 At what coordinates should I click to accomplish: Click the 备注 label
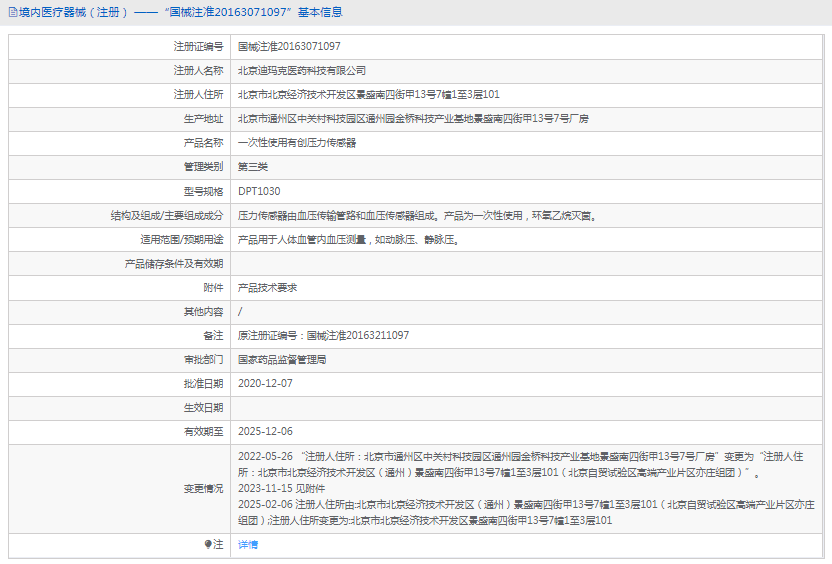213,335
